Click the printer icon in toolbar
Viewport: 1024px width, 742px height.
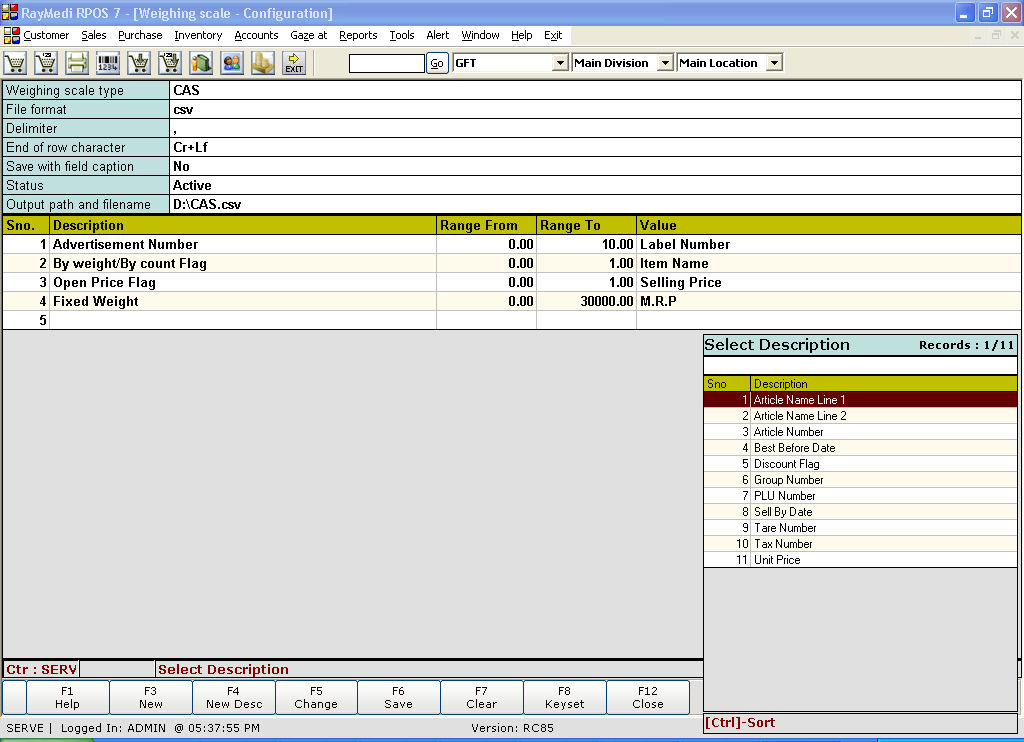point(77,63)
